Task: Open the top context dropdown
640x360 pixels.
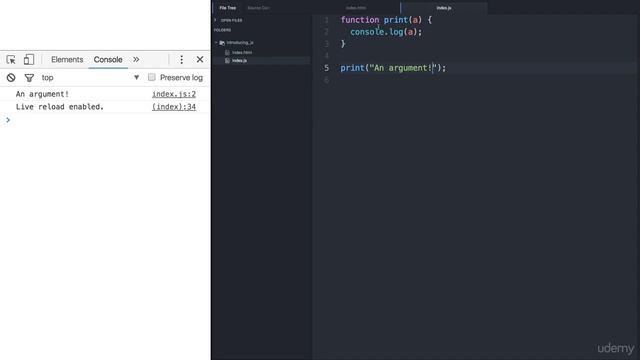Action: click(x=91, y=78)
